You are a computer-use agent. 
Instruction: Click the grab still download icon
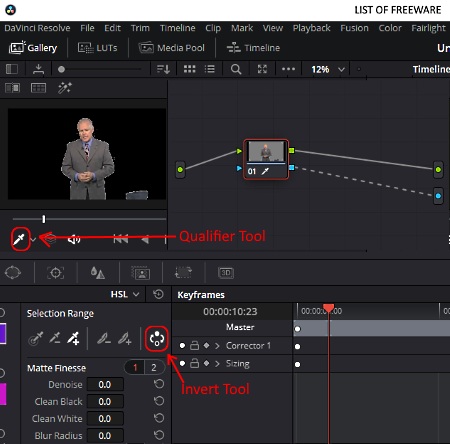(38, 69)
